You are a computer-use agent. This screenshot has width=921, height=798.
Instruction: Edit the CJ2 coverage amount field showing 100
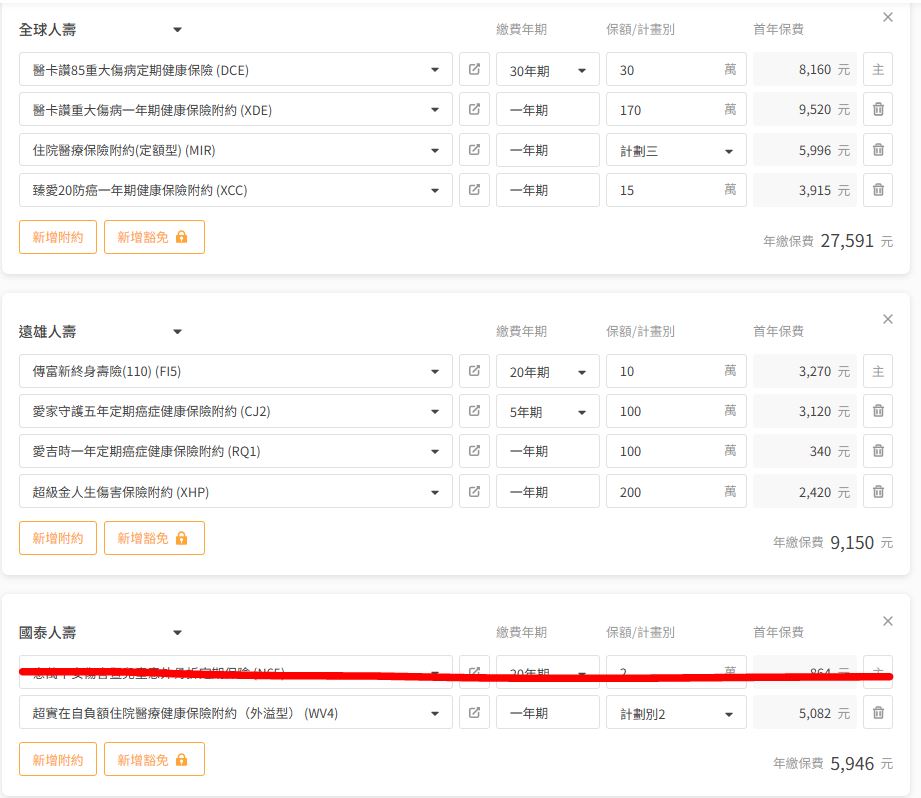pyautogui.click(x=676, y=411)
